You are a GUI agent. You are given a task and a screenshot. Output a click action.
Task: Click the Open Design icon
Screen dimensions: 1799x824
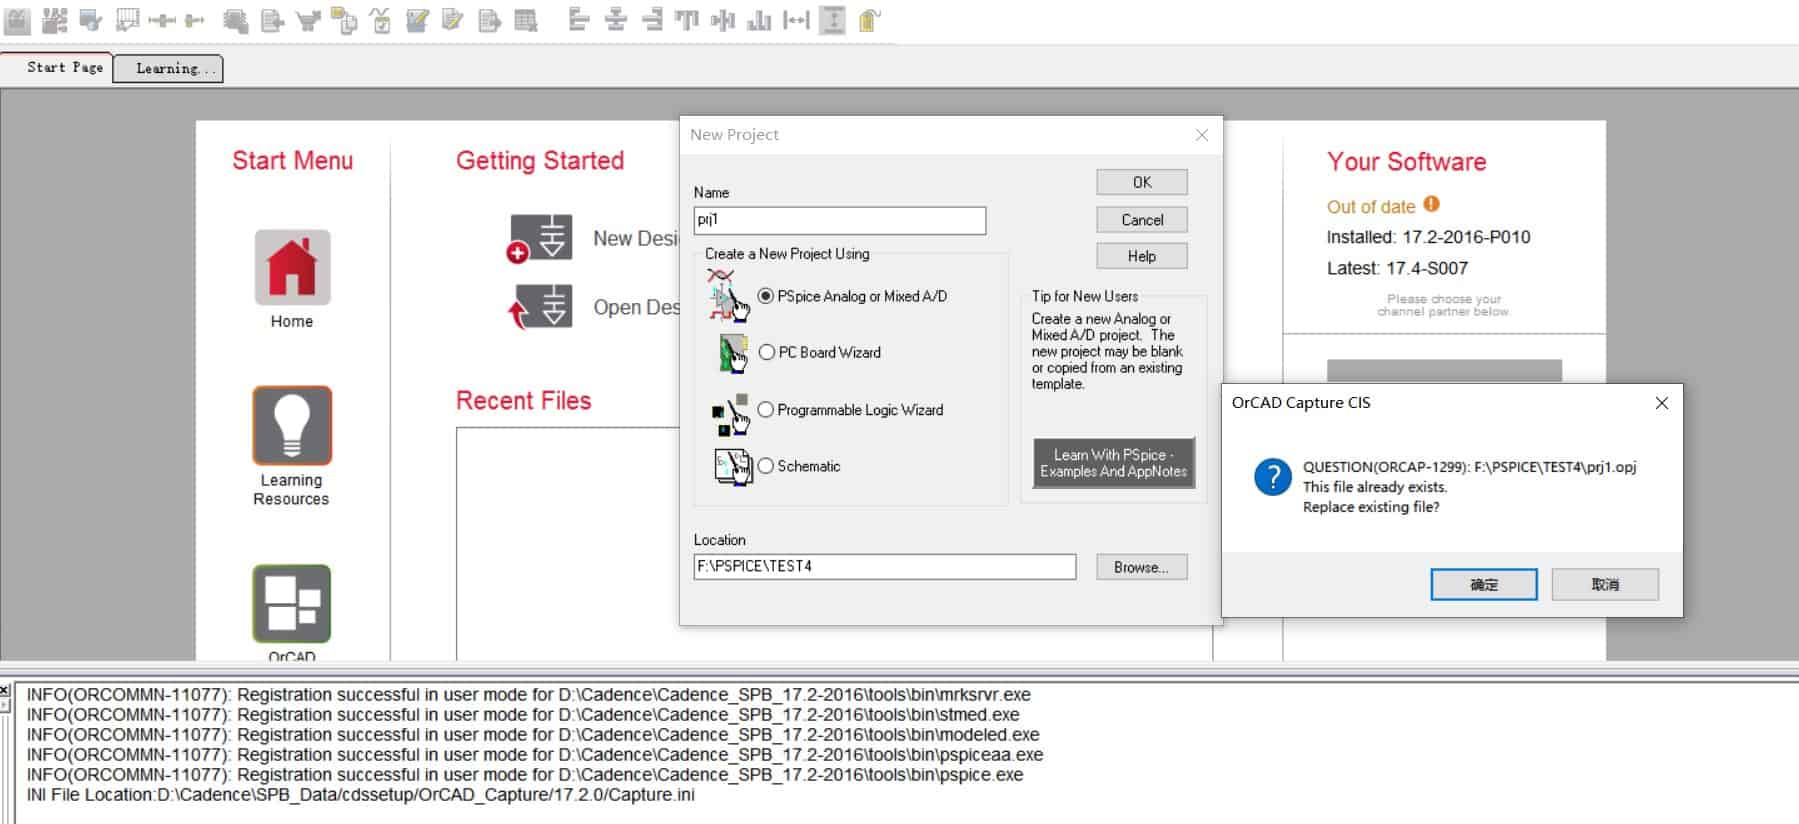click(540, 307)
